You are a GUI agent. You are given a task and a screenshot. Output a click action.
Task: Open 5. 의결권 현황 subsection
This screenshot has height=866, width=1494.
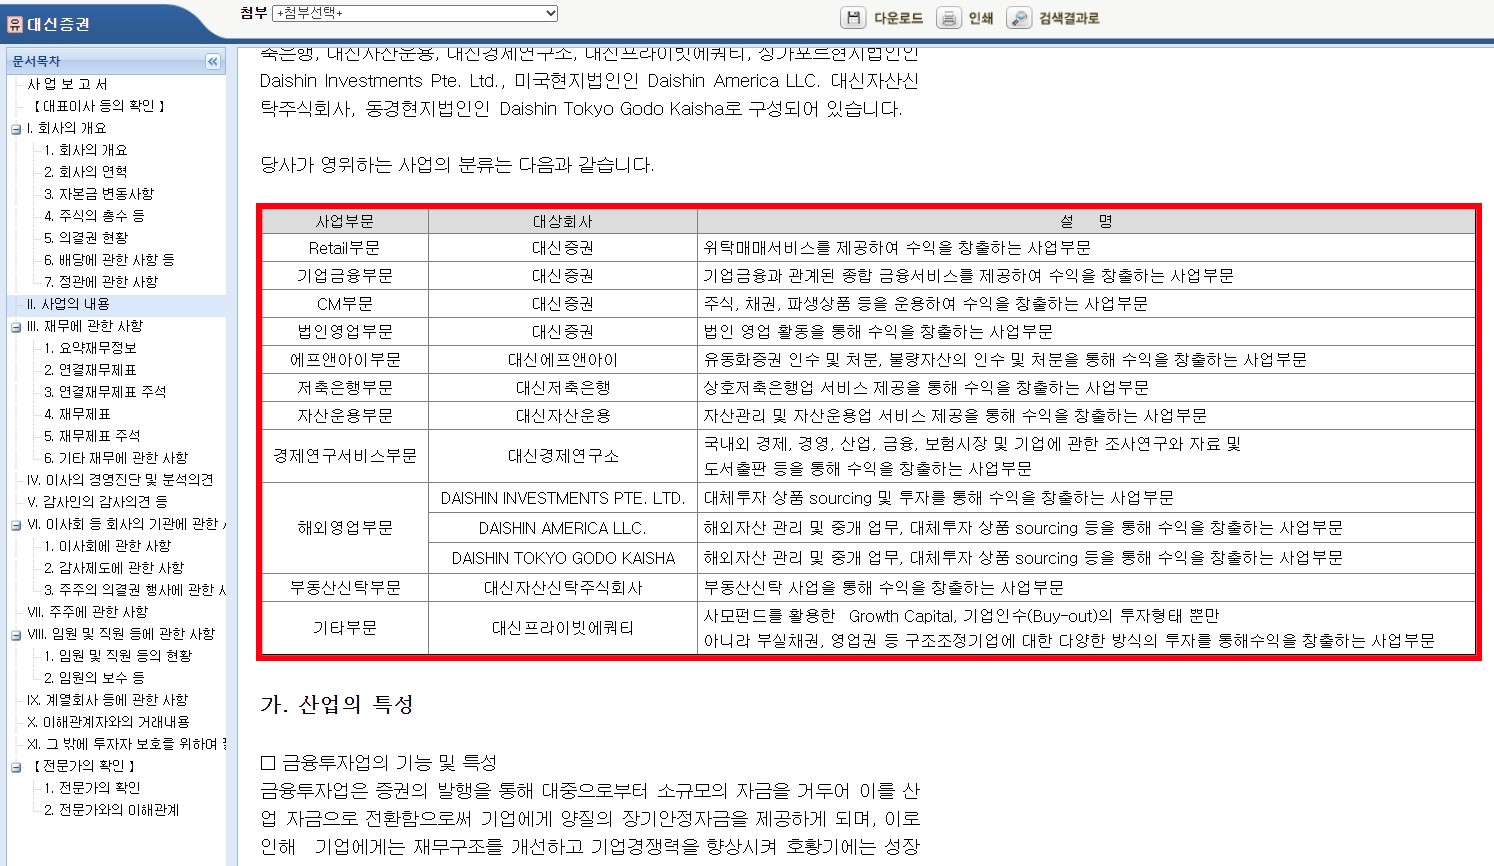pos(86,238)
